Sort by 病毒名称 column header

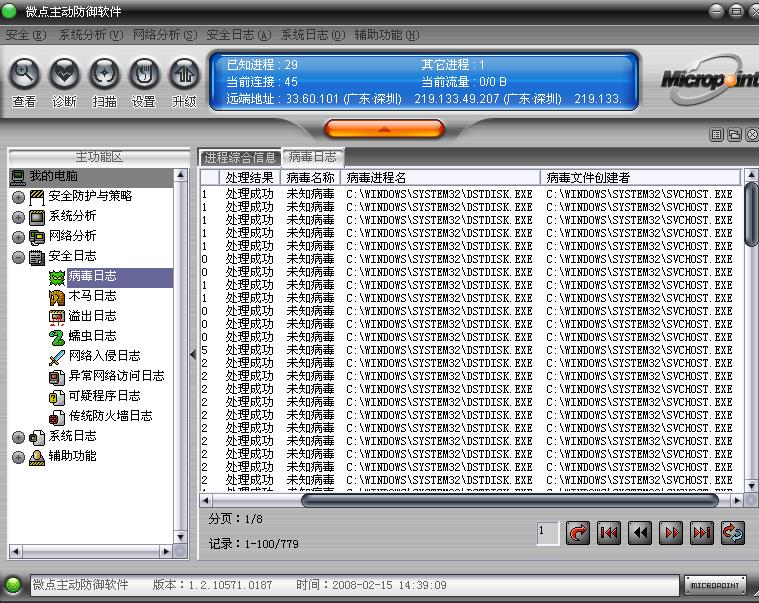pos(310,177)
